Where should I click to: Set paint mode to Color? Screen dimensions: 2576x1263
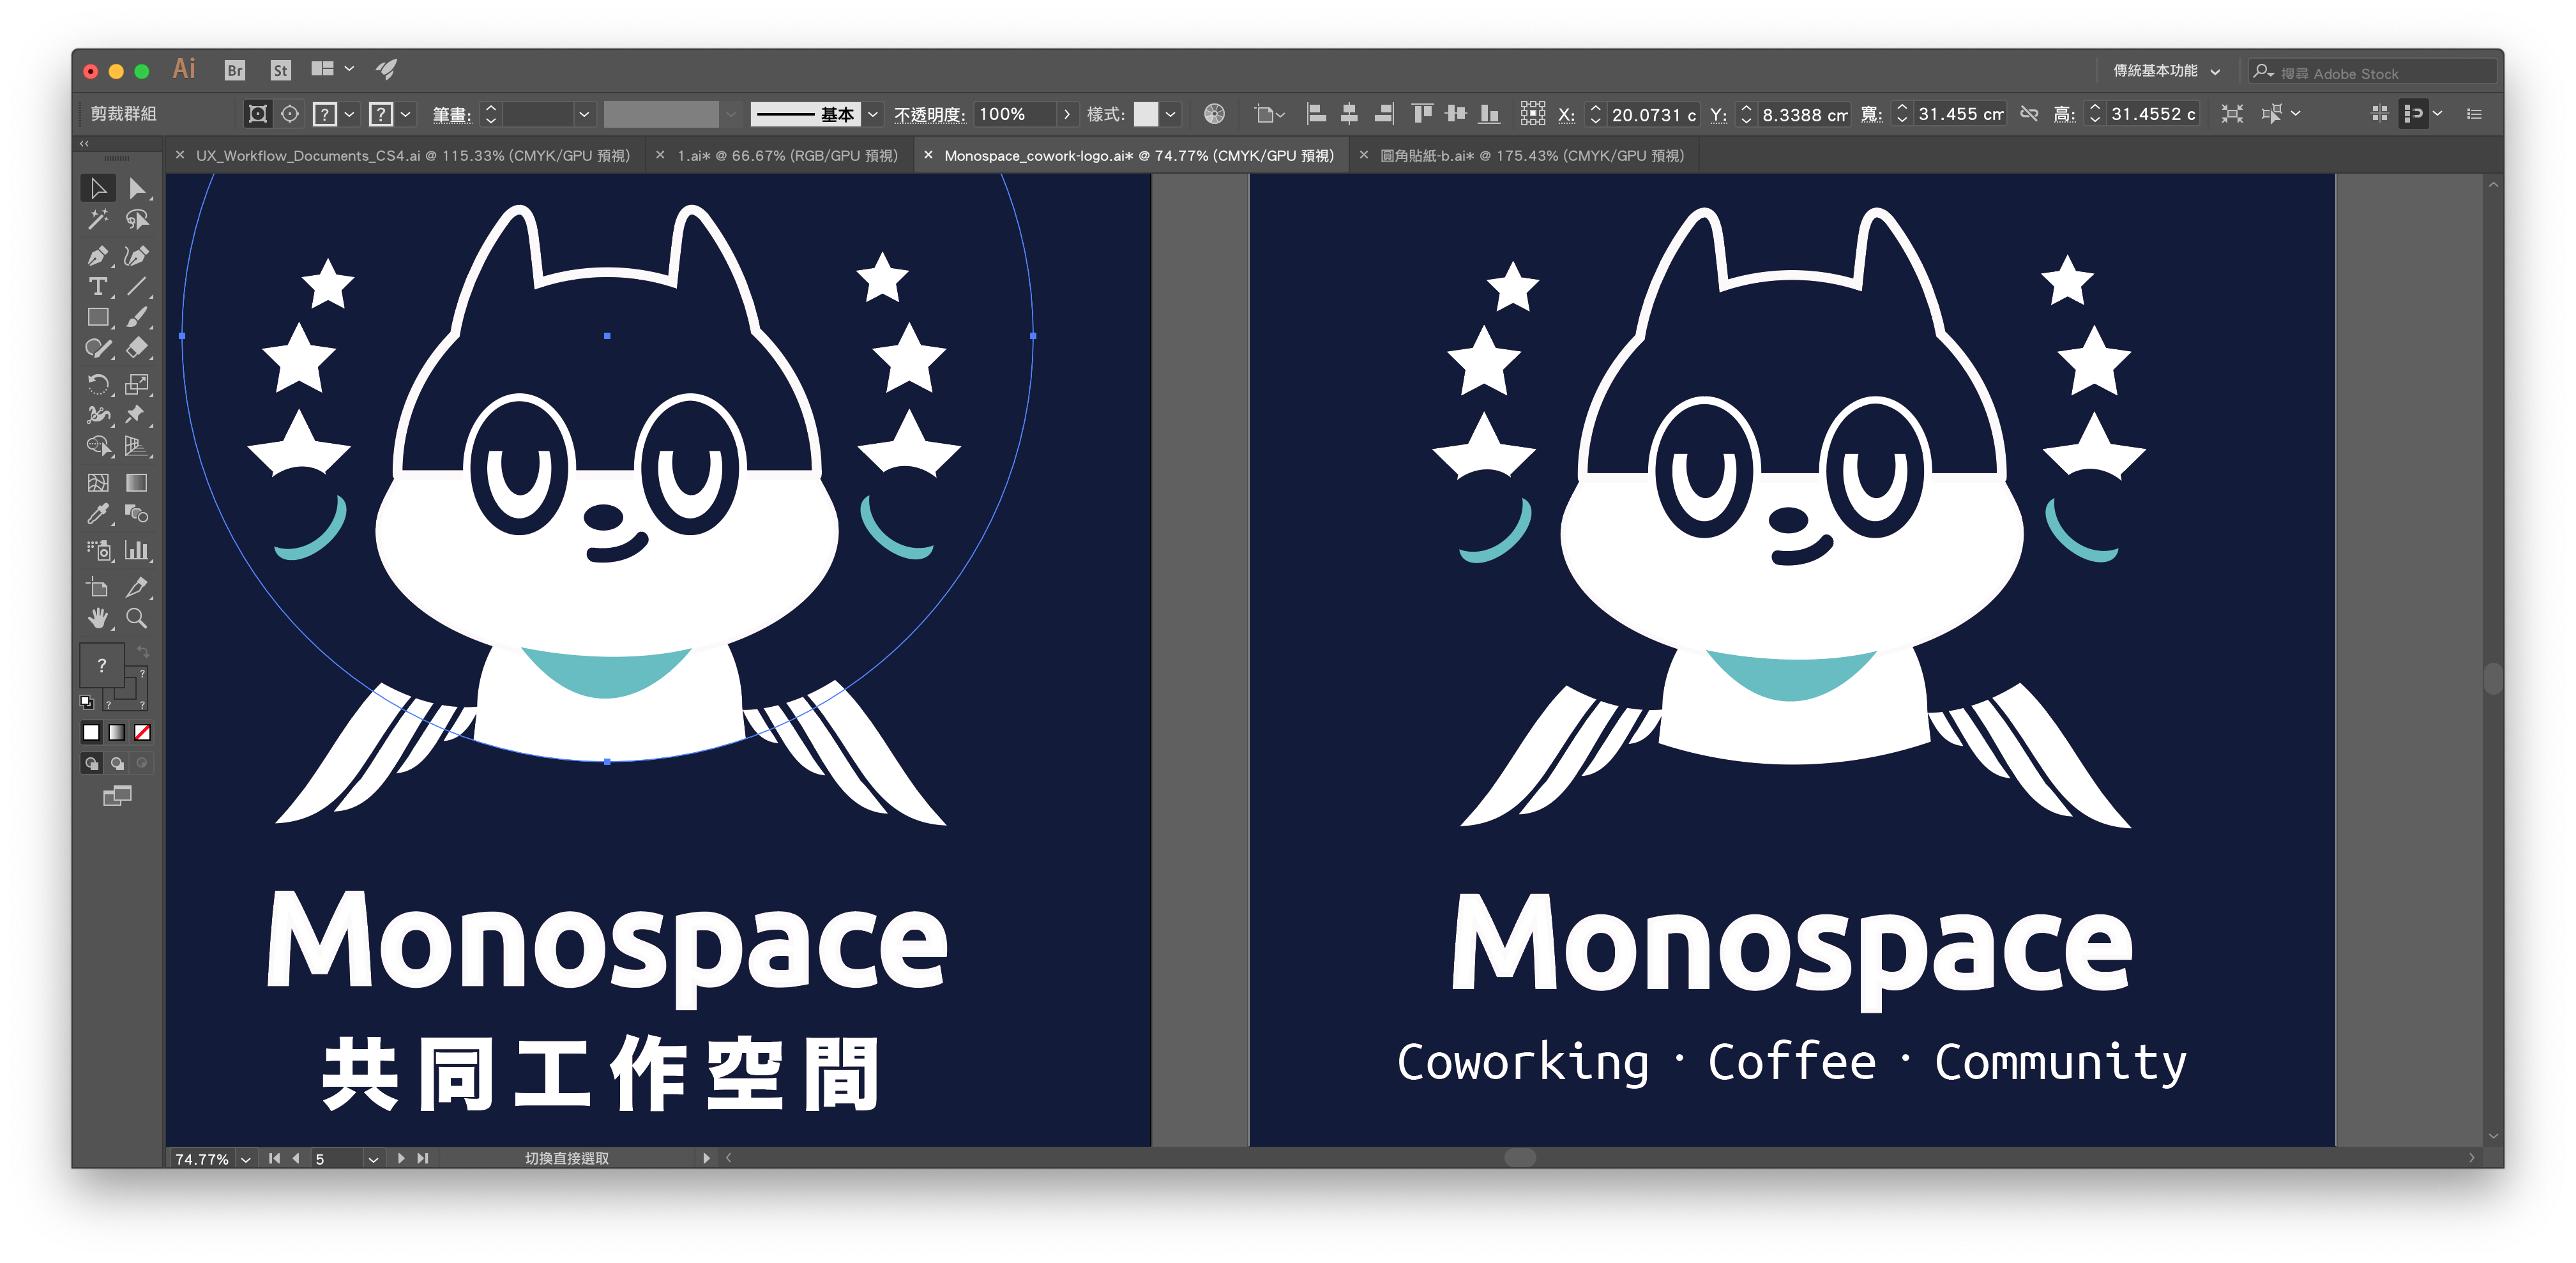pos(92,733)
